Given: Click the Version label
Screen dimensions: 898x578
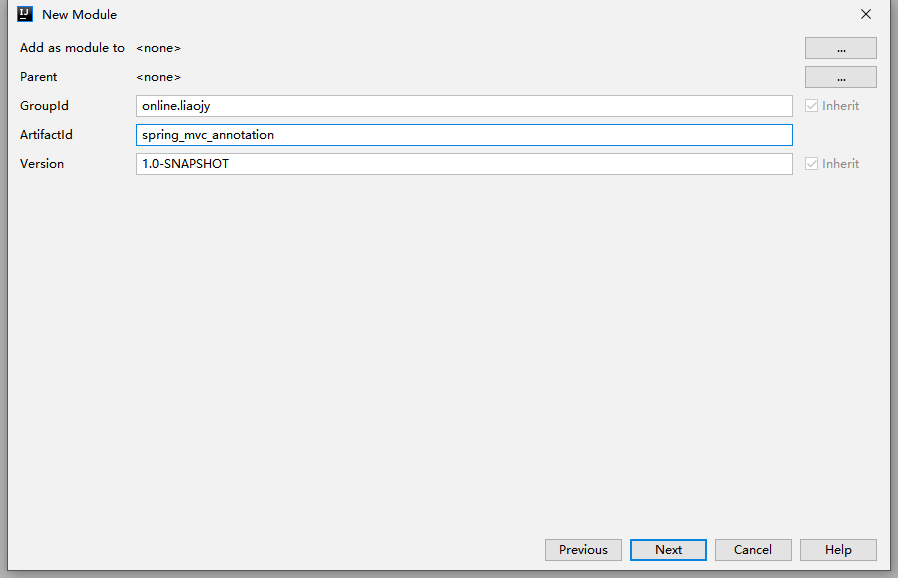Looking at the screenshot, I should [42, 164].
